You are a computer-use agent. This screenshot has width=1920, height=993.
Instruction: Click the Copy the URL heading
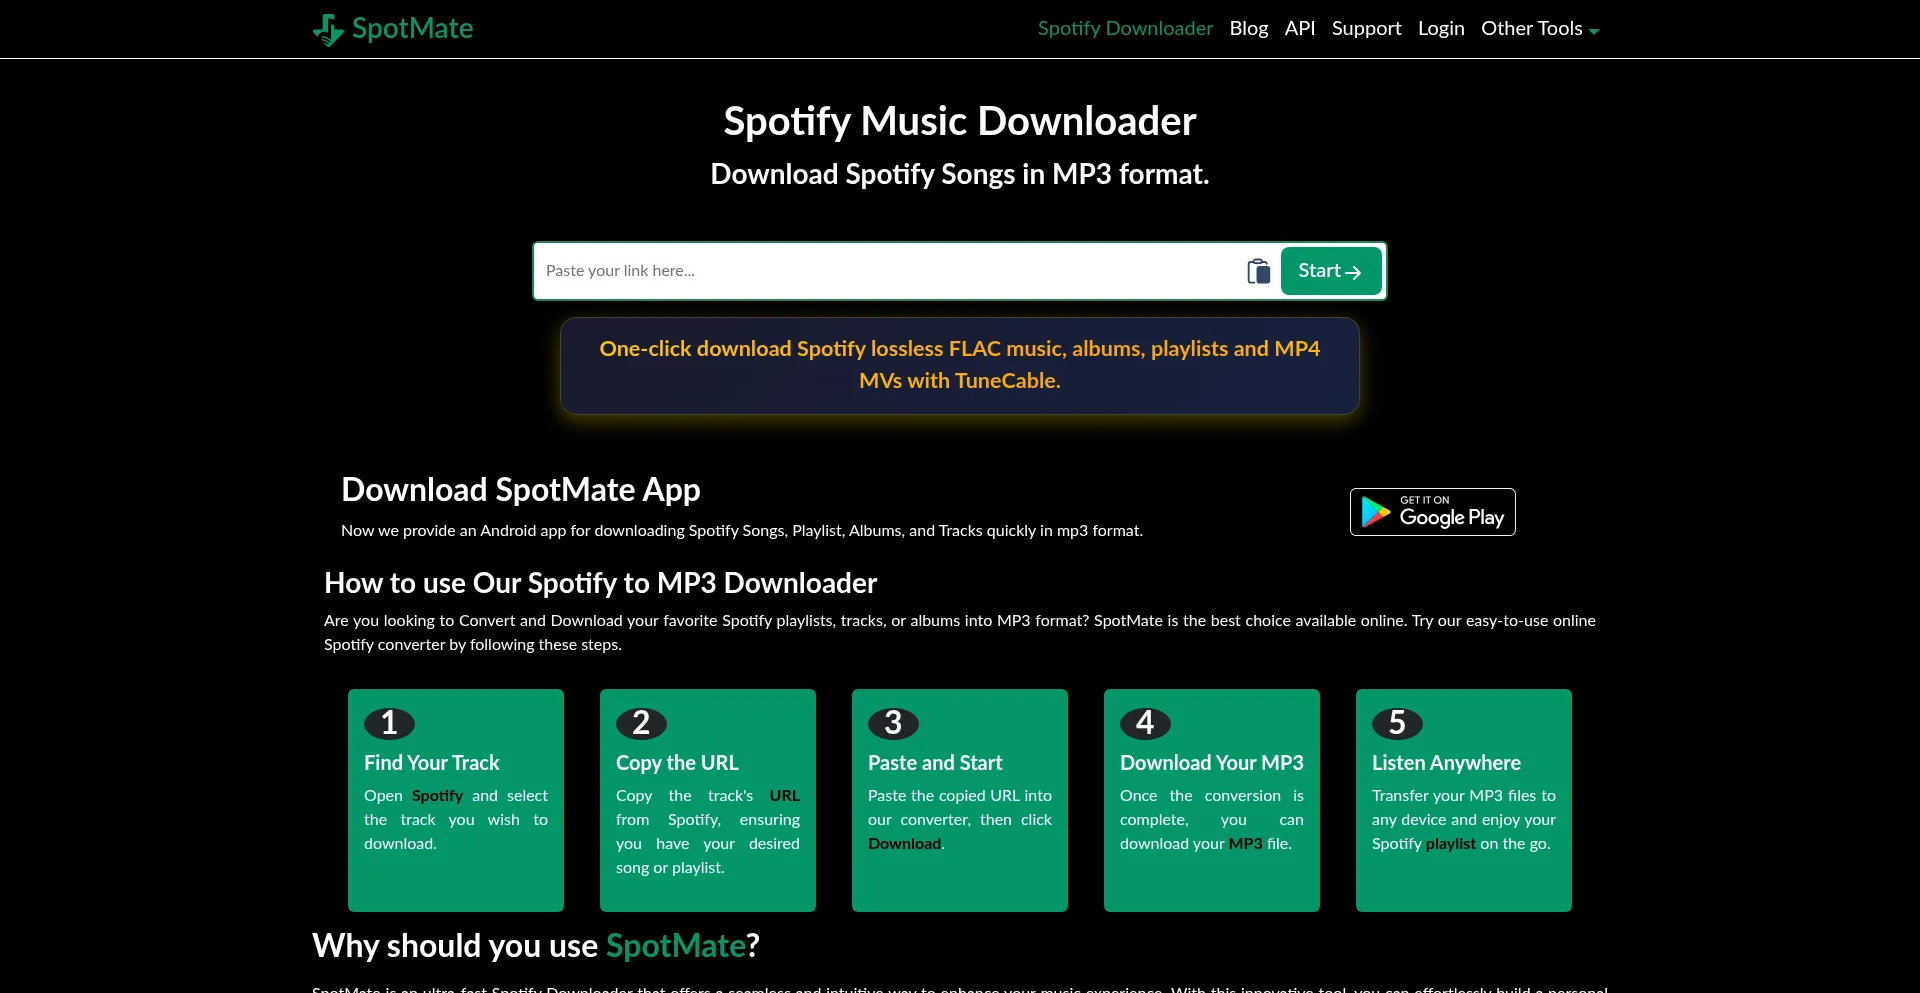coord(677,763)
